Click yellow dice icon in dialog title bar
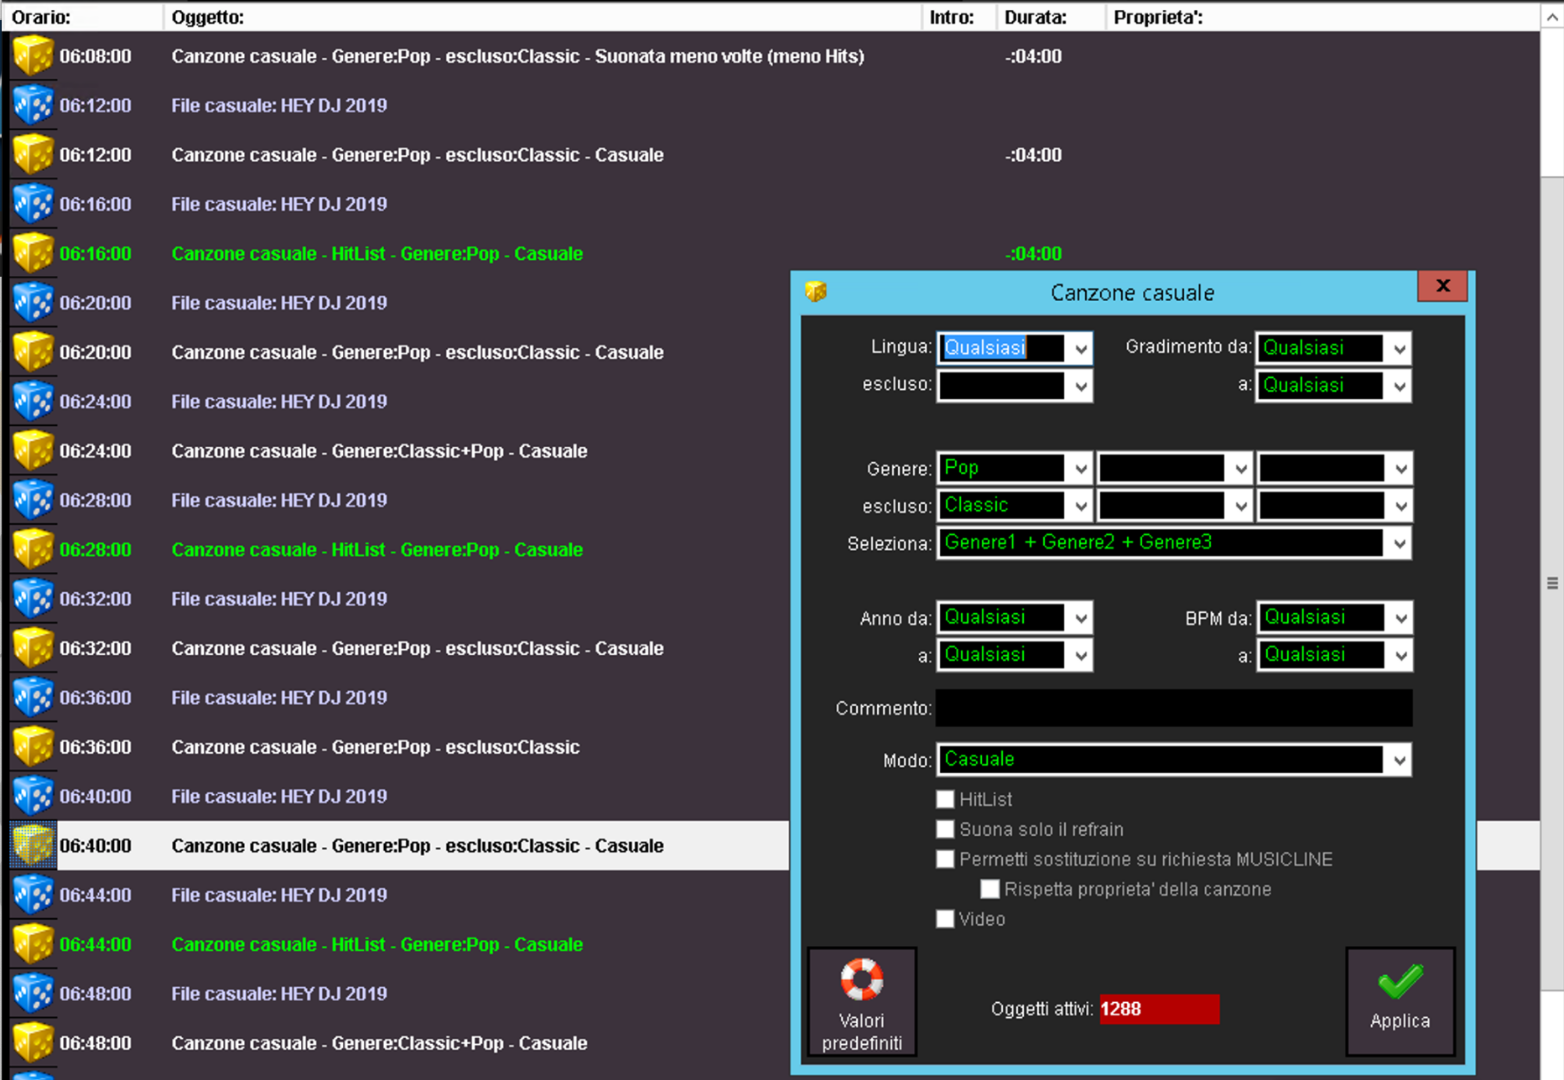 [816, 292]
